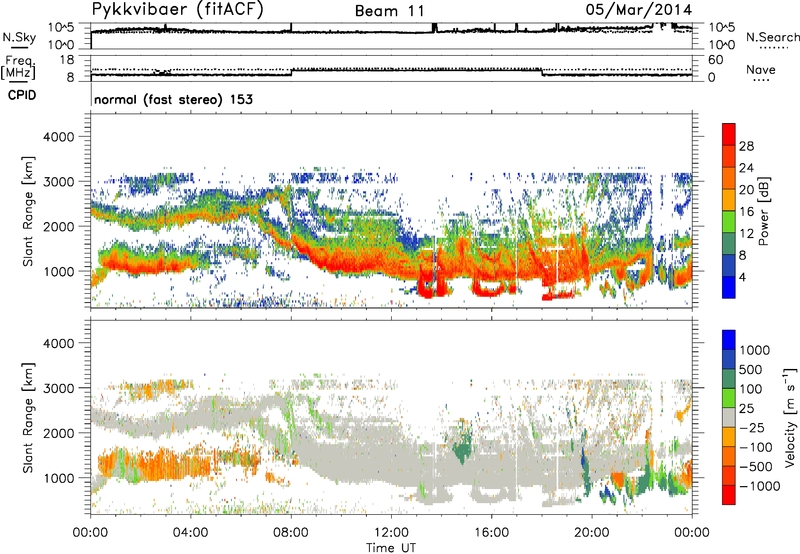Click the normal (fast stereo) 153 text
800x554 pixels.
coord(173,99)
